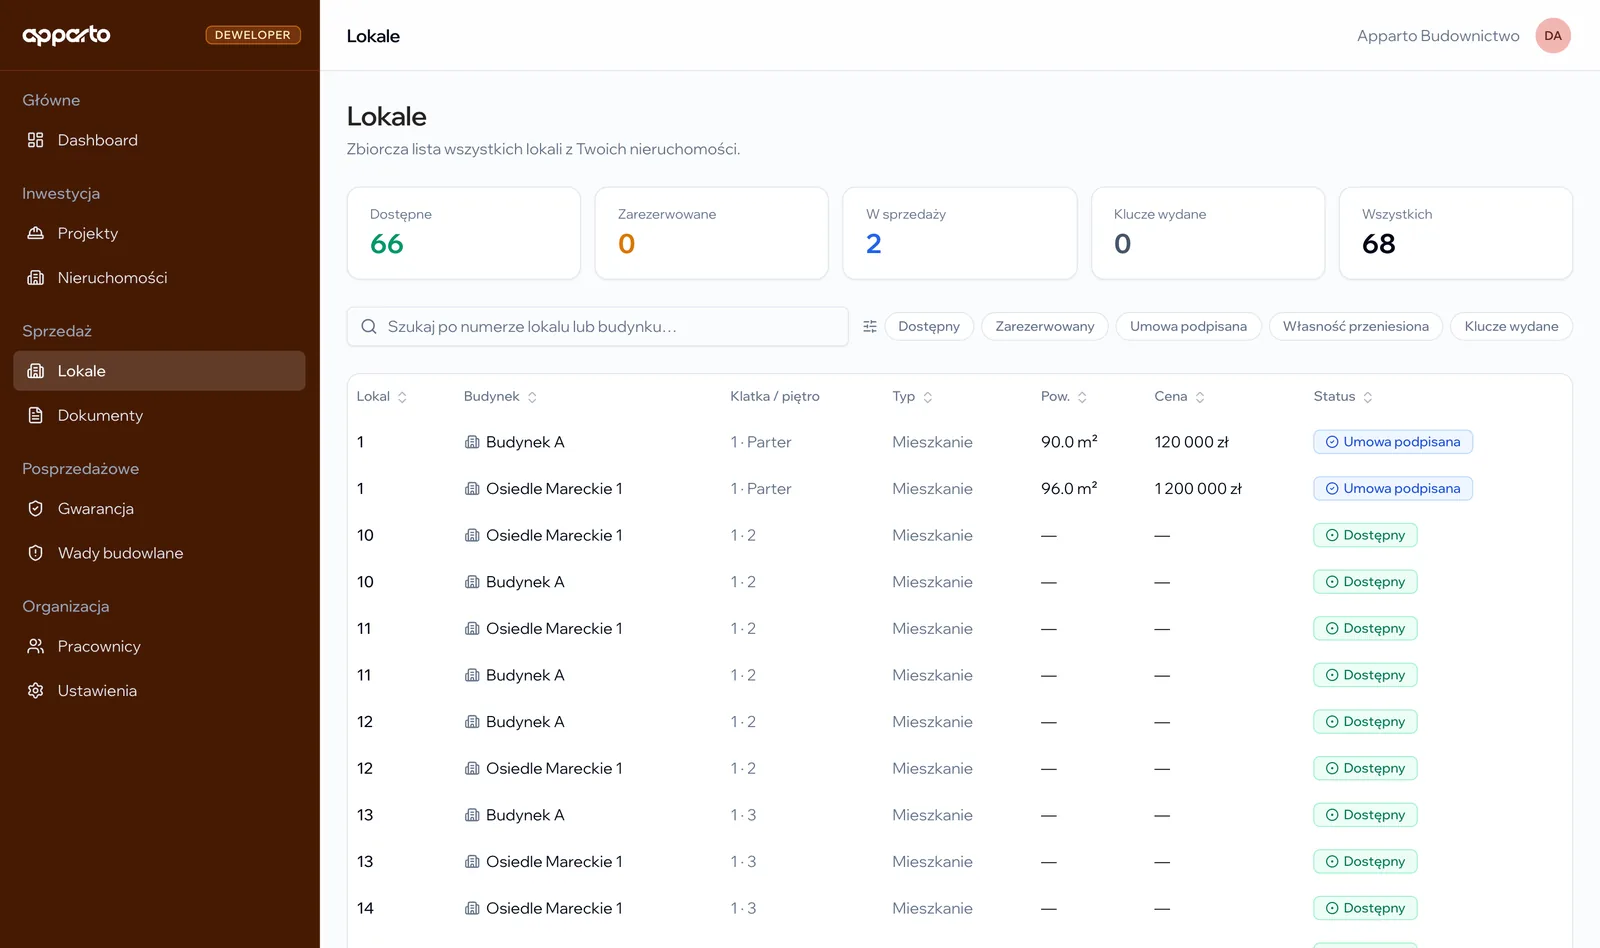This screenshot has height=948, width=1600.
Task: Toggle the Dostępny filter chip
Action: click(929, 326)
